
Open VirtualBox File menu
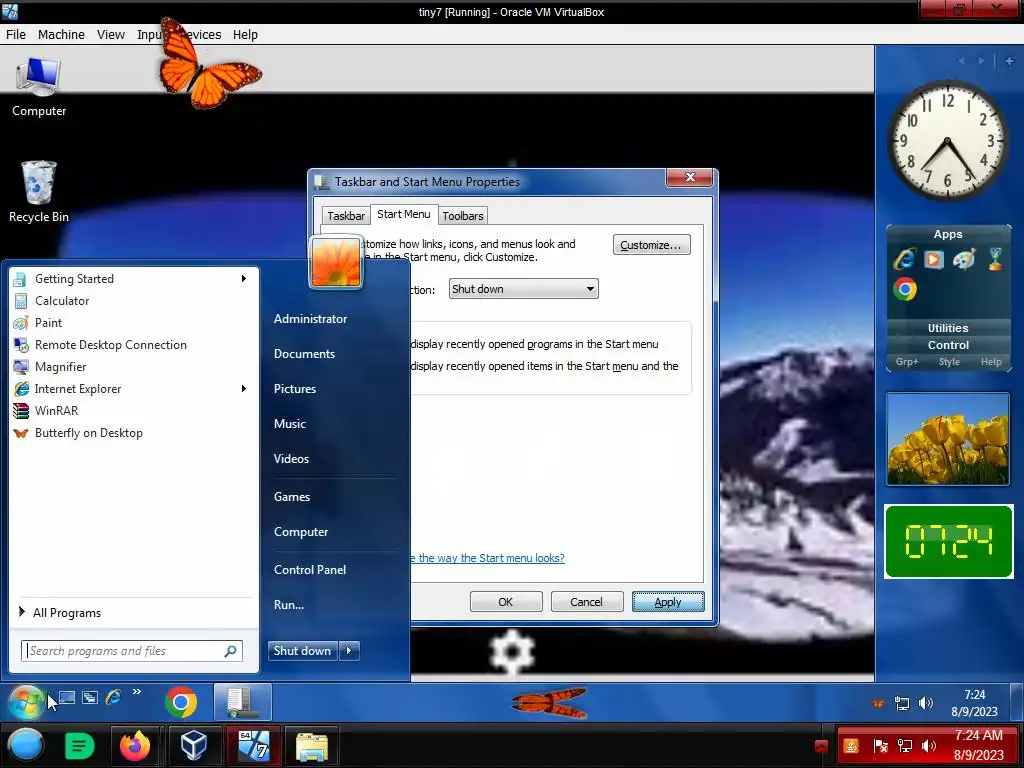point(16,35)
